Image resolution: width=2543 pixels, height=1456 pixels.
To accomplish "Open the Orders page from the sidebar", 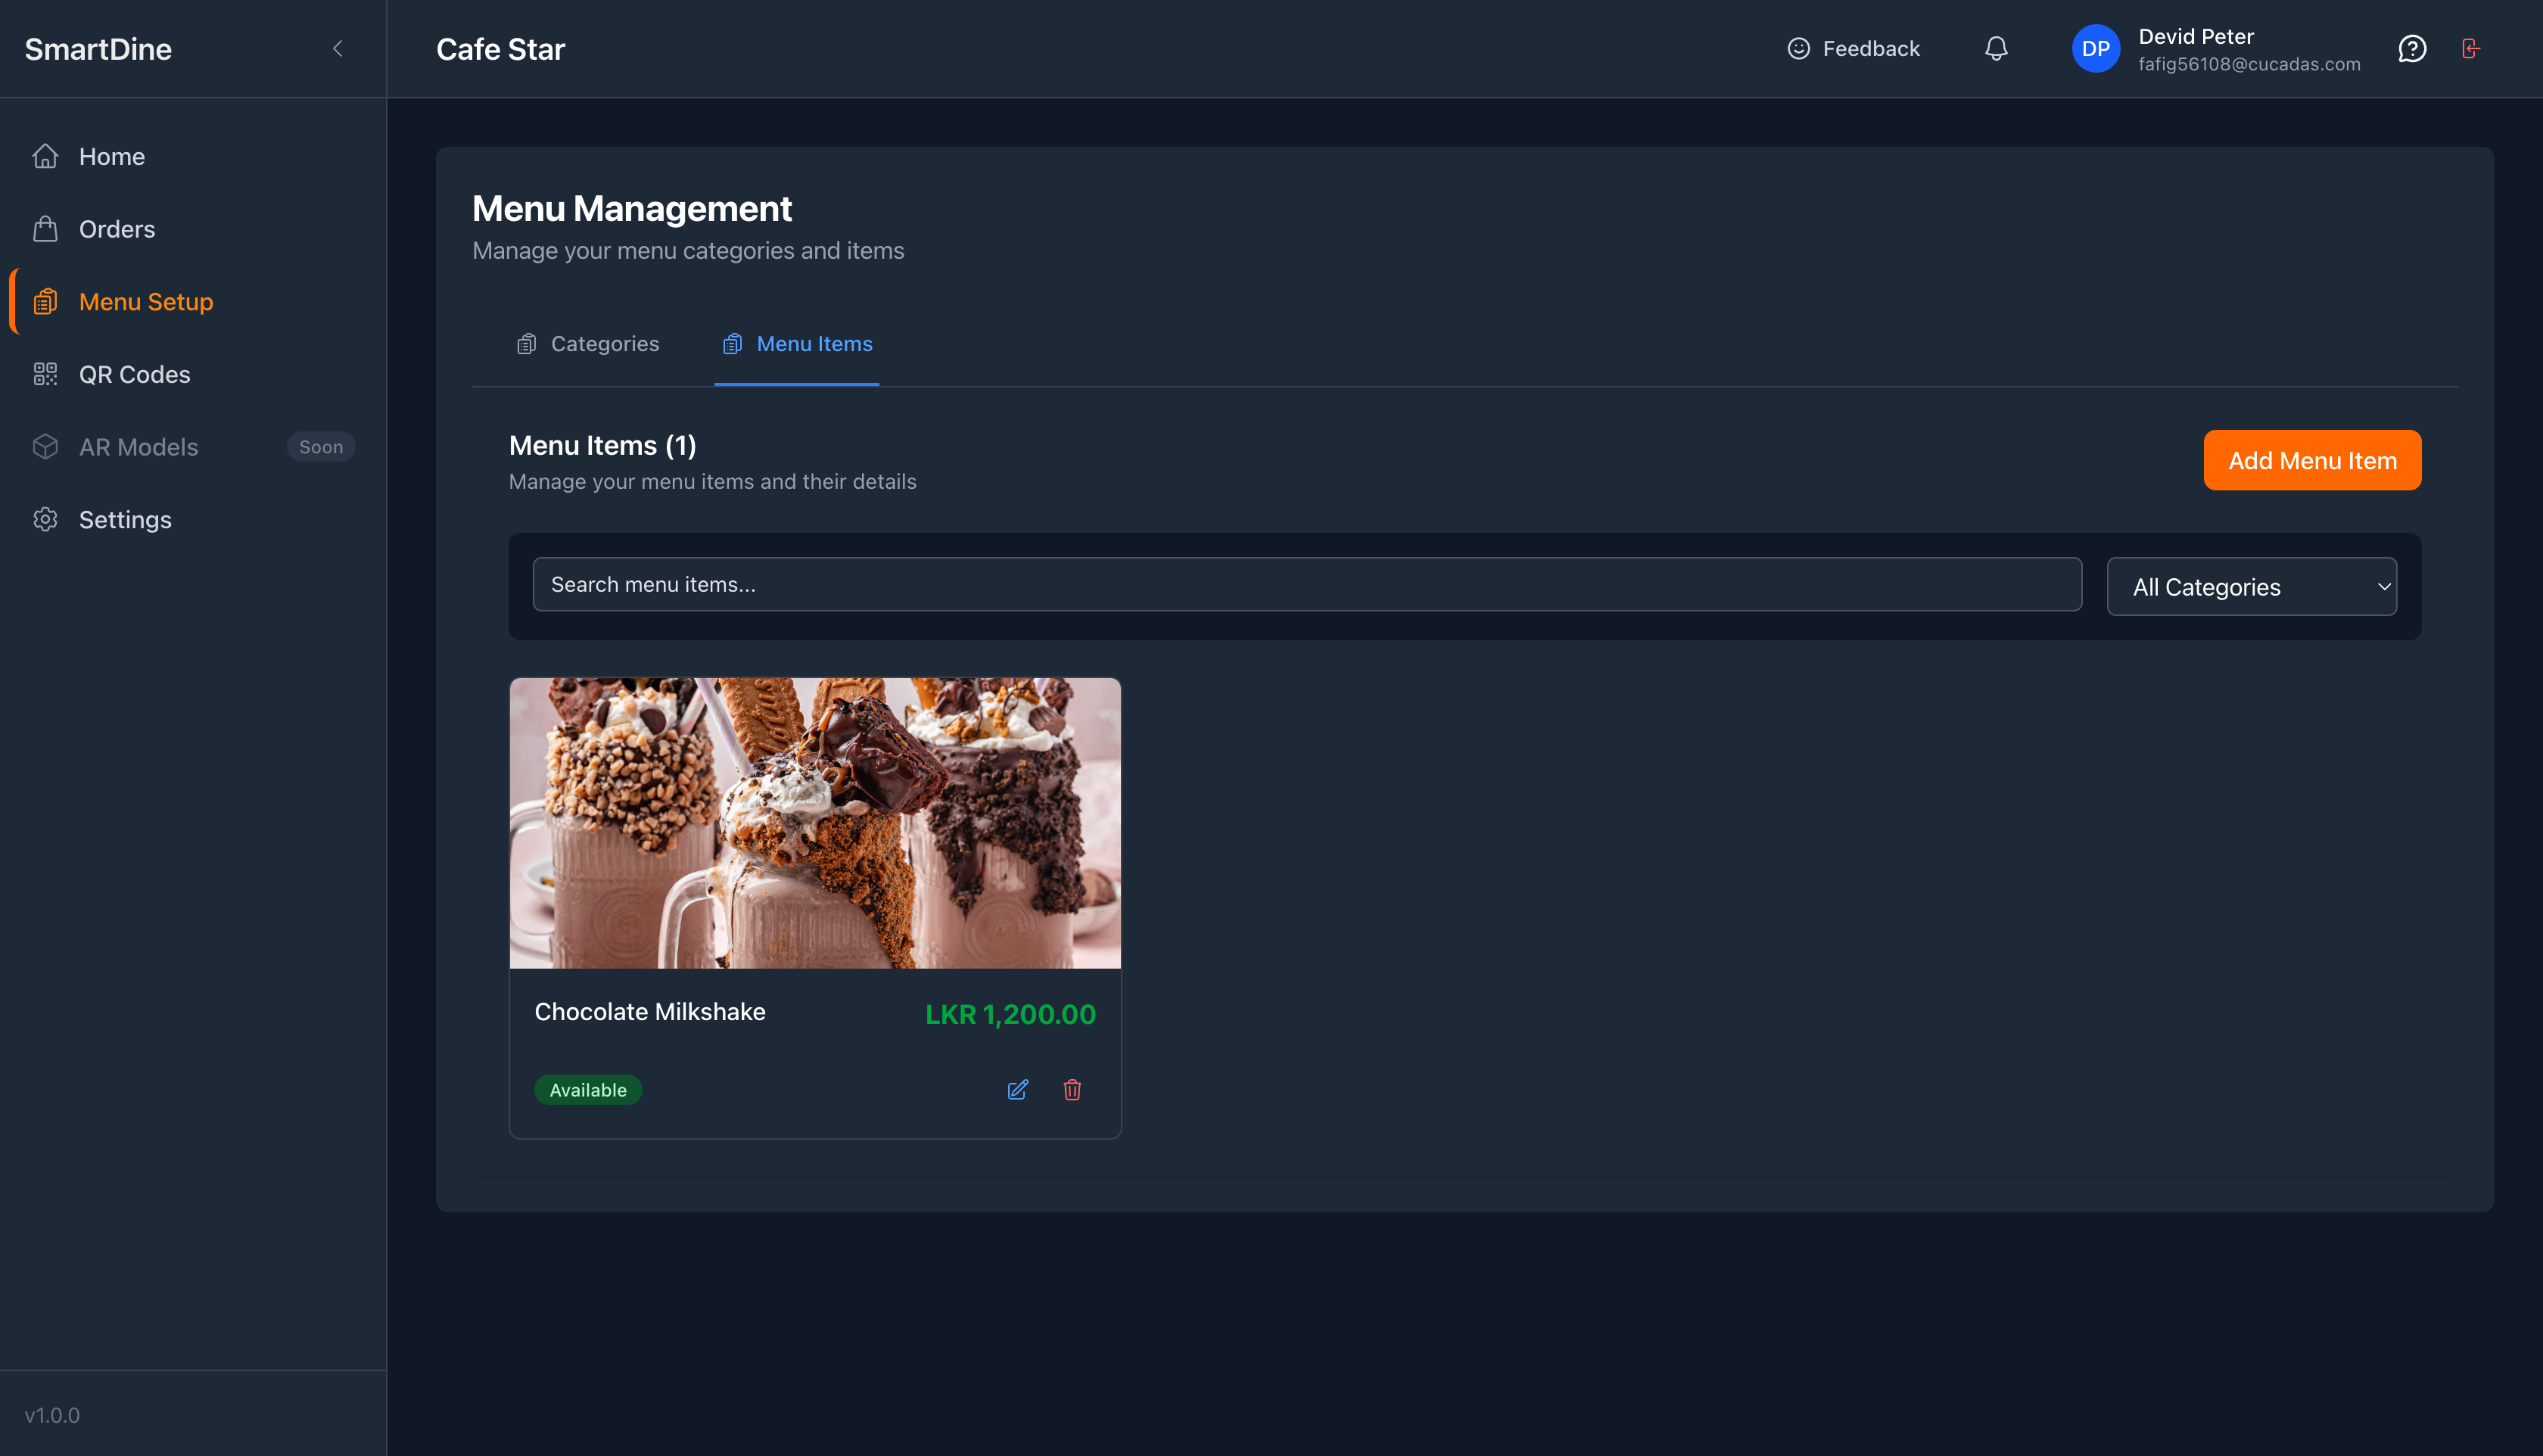I will point(116,229).
